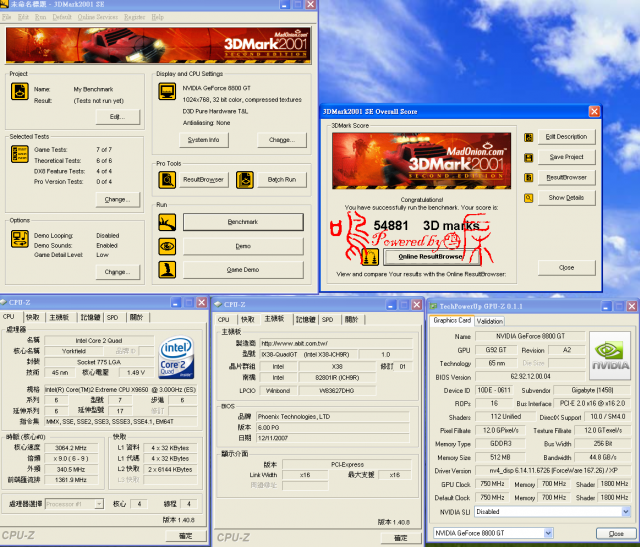Click the OK button in middle CPU-Z window
The height and width of the screenshot is (547, 640).
click(400, 538)
